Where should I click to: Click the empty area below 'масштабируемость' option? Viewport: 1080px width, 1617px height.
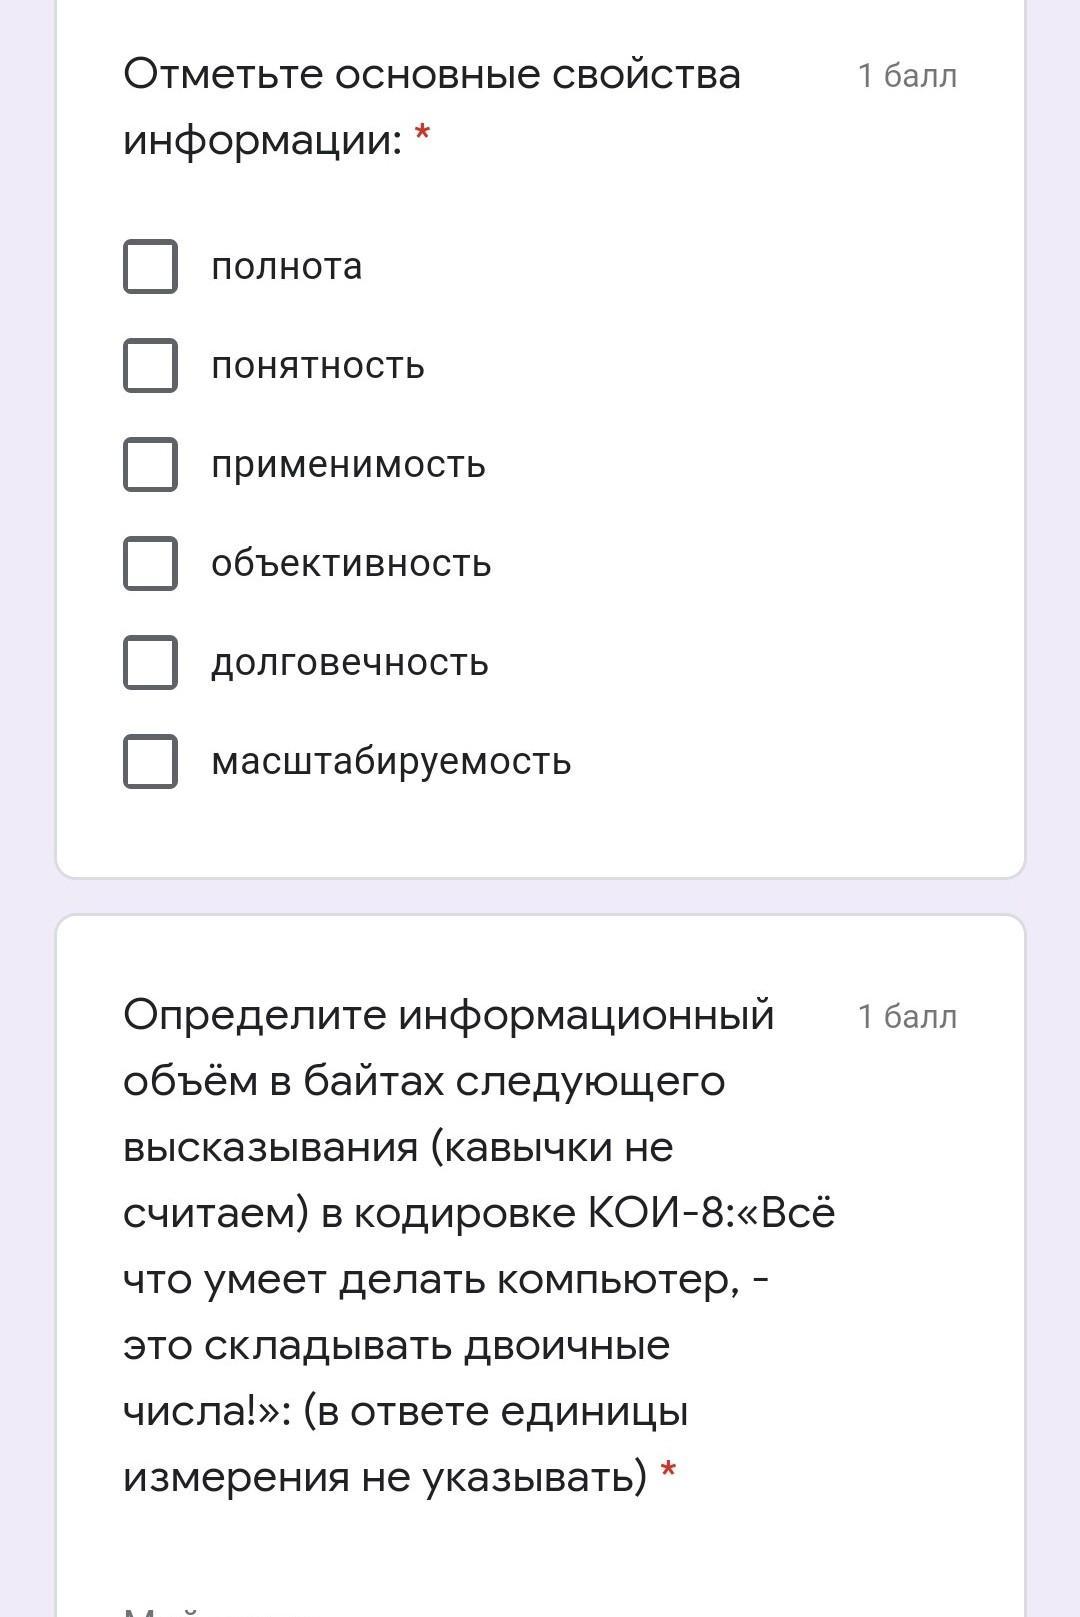540,832
